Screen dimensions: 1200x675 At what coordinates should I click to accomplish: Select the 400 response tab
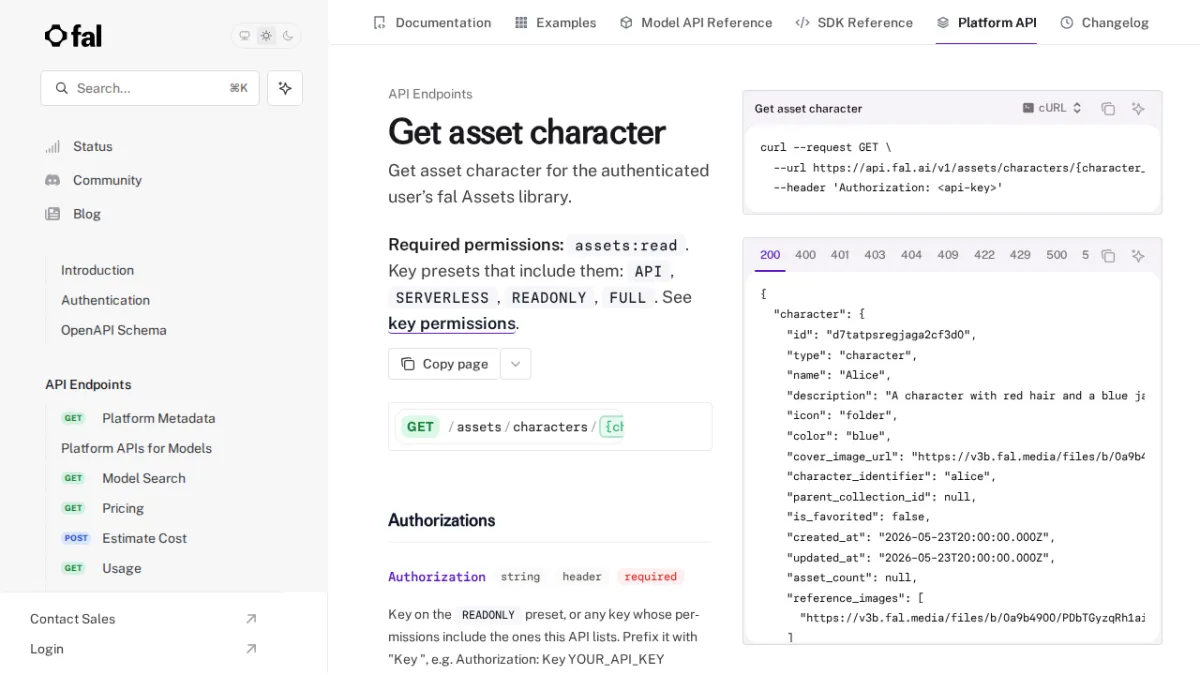point(805,255)
